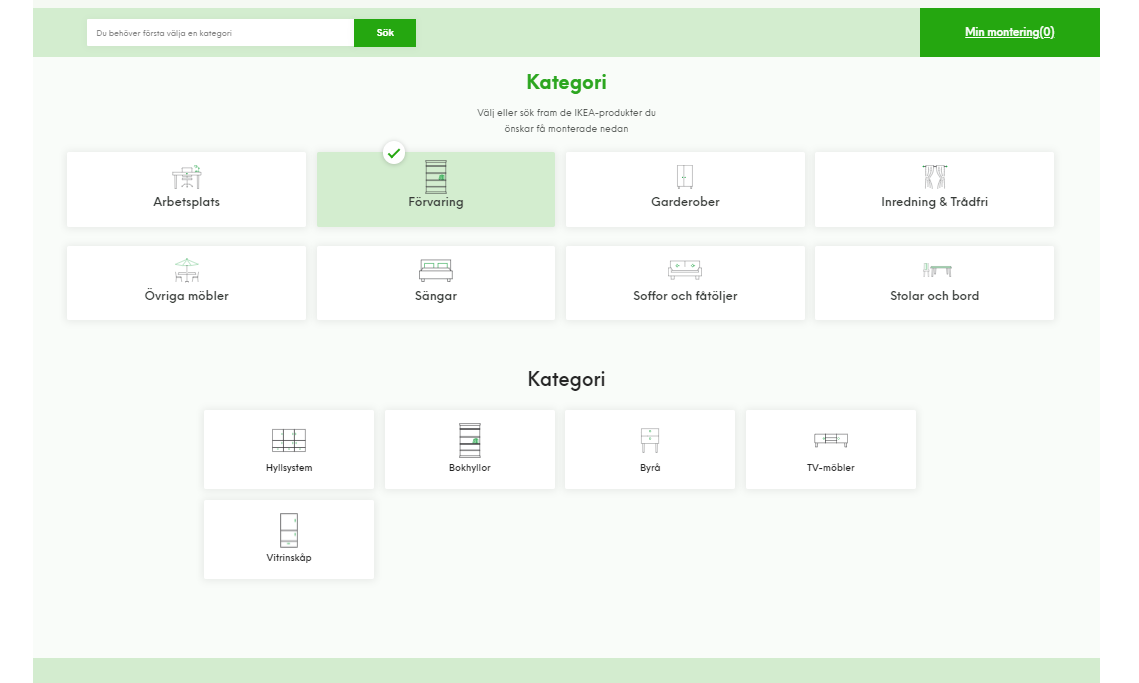Click the Sängar bed icon
The width and height of the screenshot is (1139, 683).
(436, 271)
